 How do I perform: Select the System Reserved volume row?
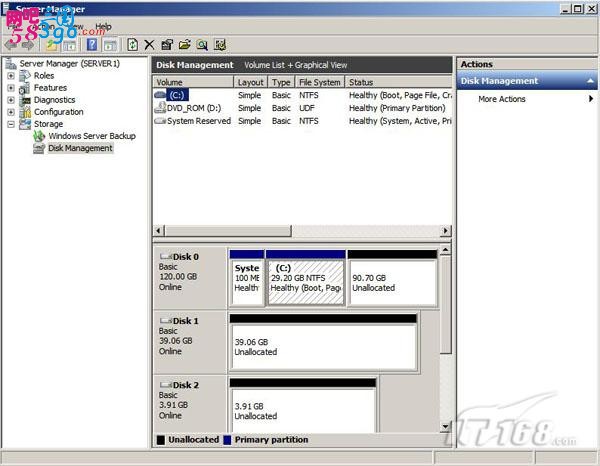(303, 121)
